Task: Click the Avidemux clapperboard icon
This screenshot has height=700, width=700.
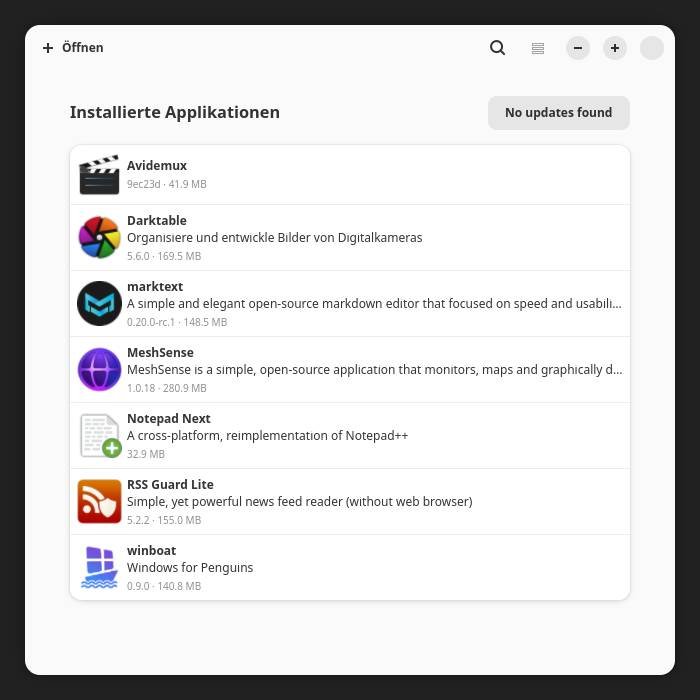Action: pos(99,175)
